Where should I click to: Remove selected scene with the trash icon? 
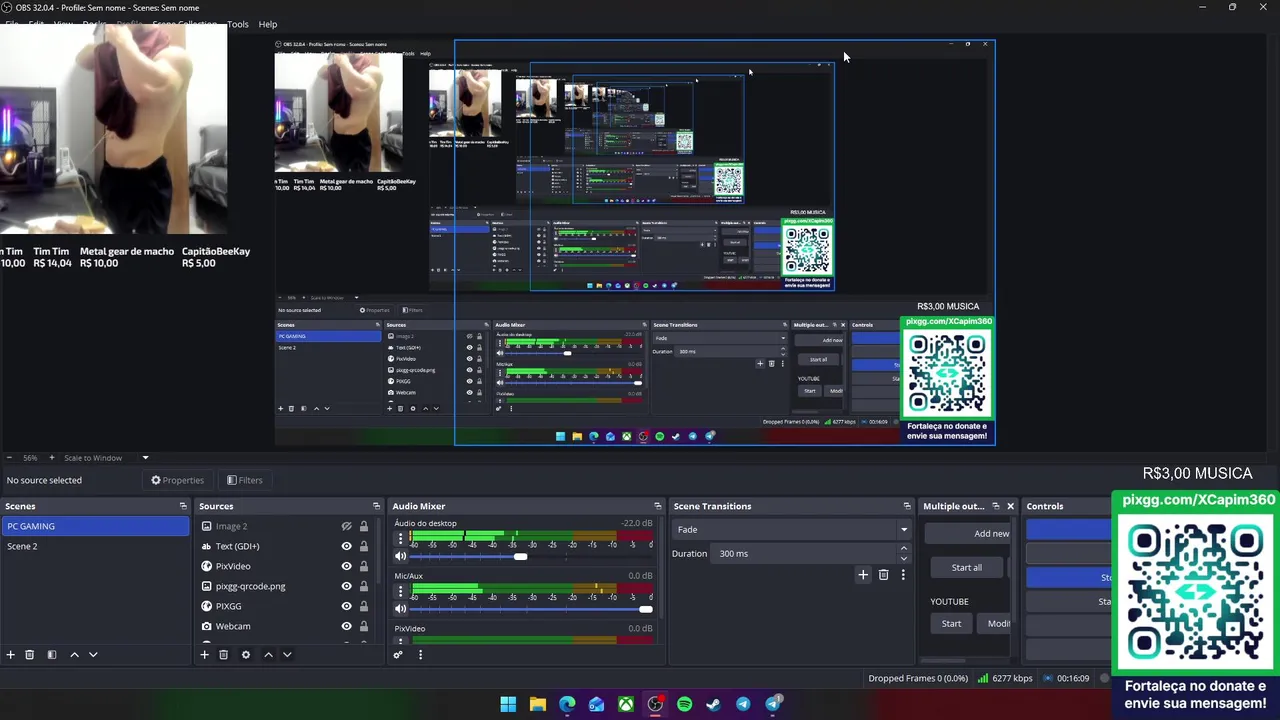pyautogui.click(x=30, y=654)
